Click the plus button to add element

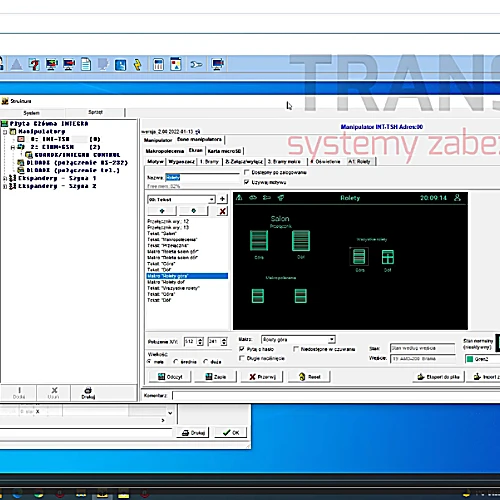pyautogui.click(x=222, y=199)
